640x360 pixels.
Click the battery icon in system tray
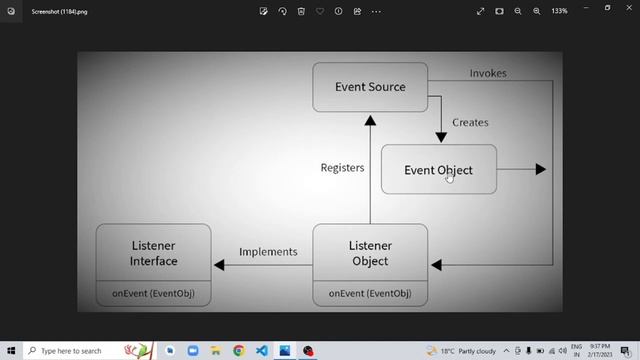point(540,351)
